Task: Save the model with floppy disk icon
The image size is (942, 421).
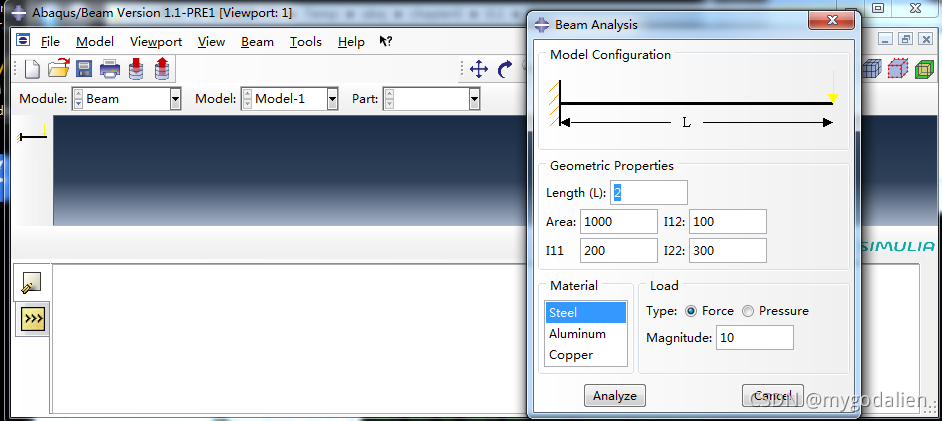Action: click(84, 69)
